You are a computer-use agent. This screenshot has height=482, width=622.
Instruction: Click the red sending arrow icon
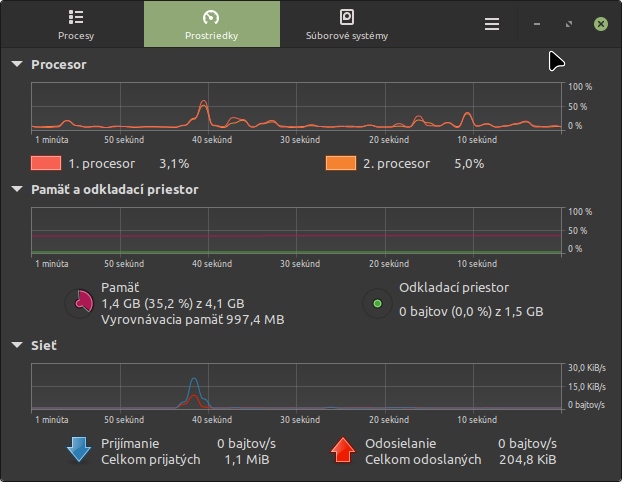(343, 451)
